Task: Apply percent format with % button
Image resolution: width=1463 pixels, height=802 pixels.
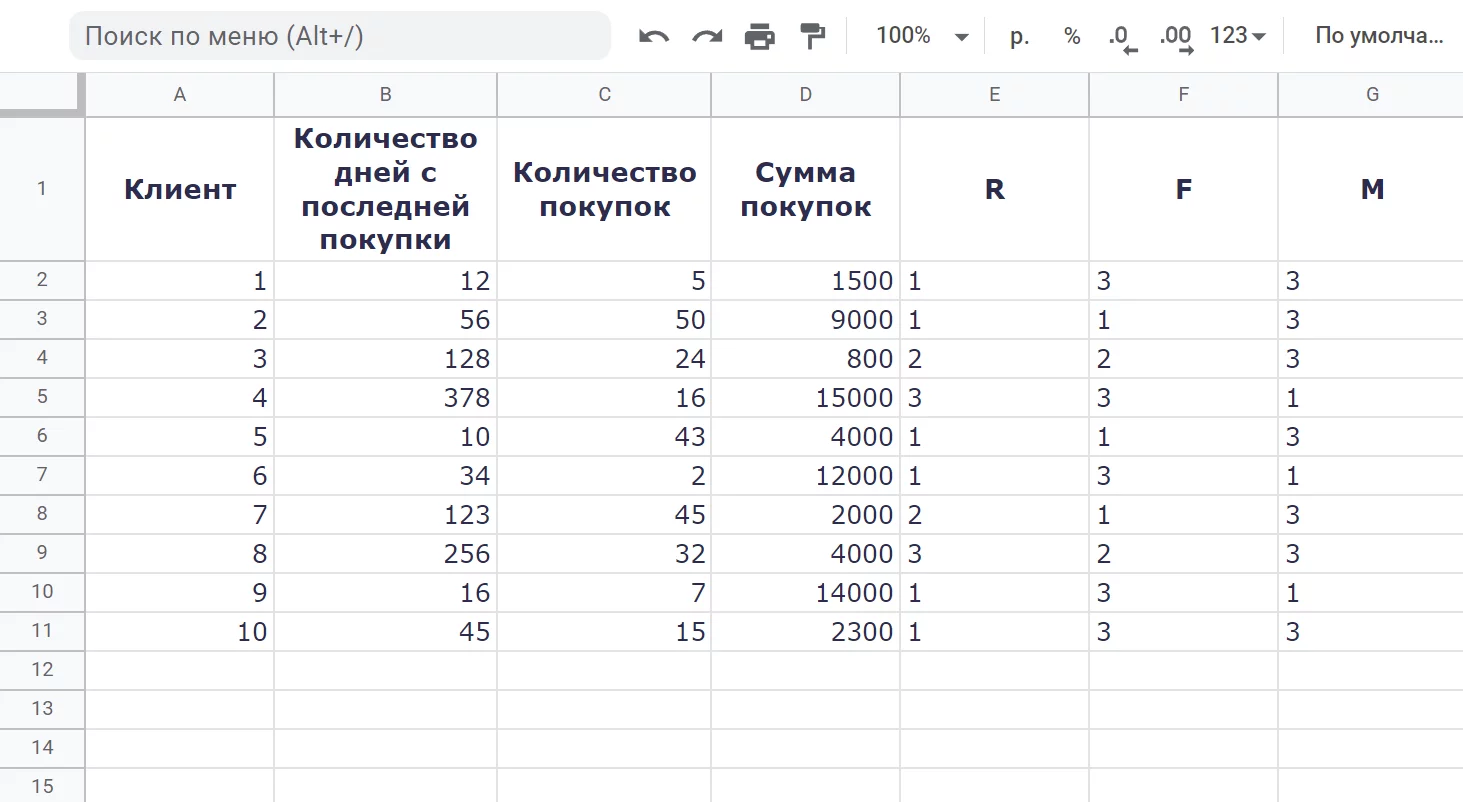Action: click(1072, 37)
